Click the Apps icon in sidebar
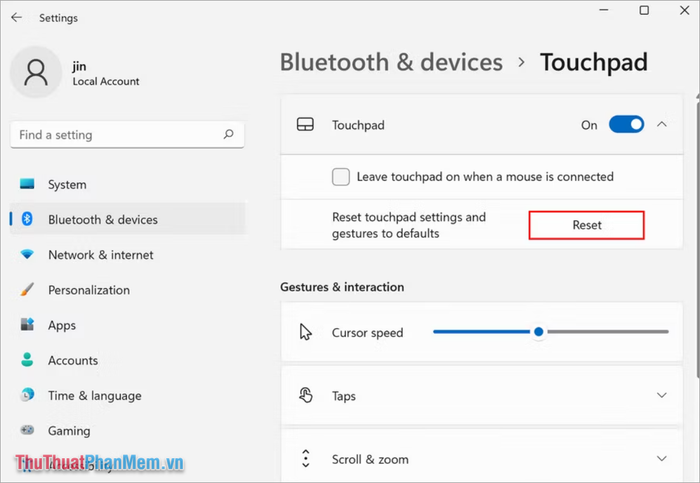The width and height of the screenshot is (700, 483). (27, 325)
